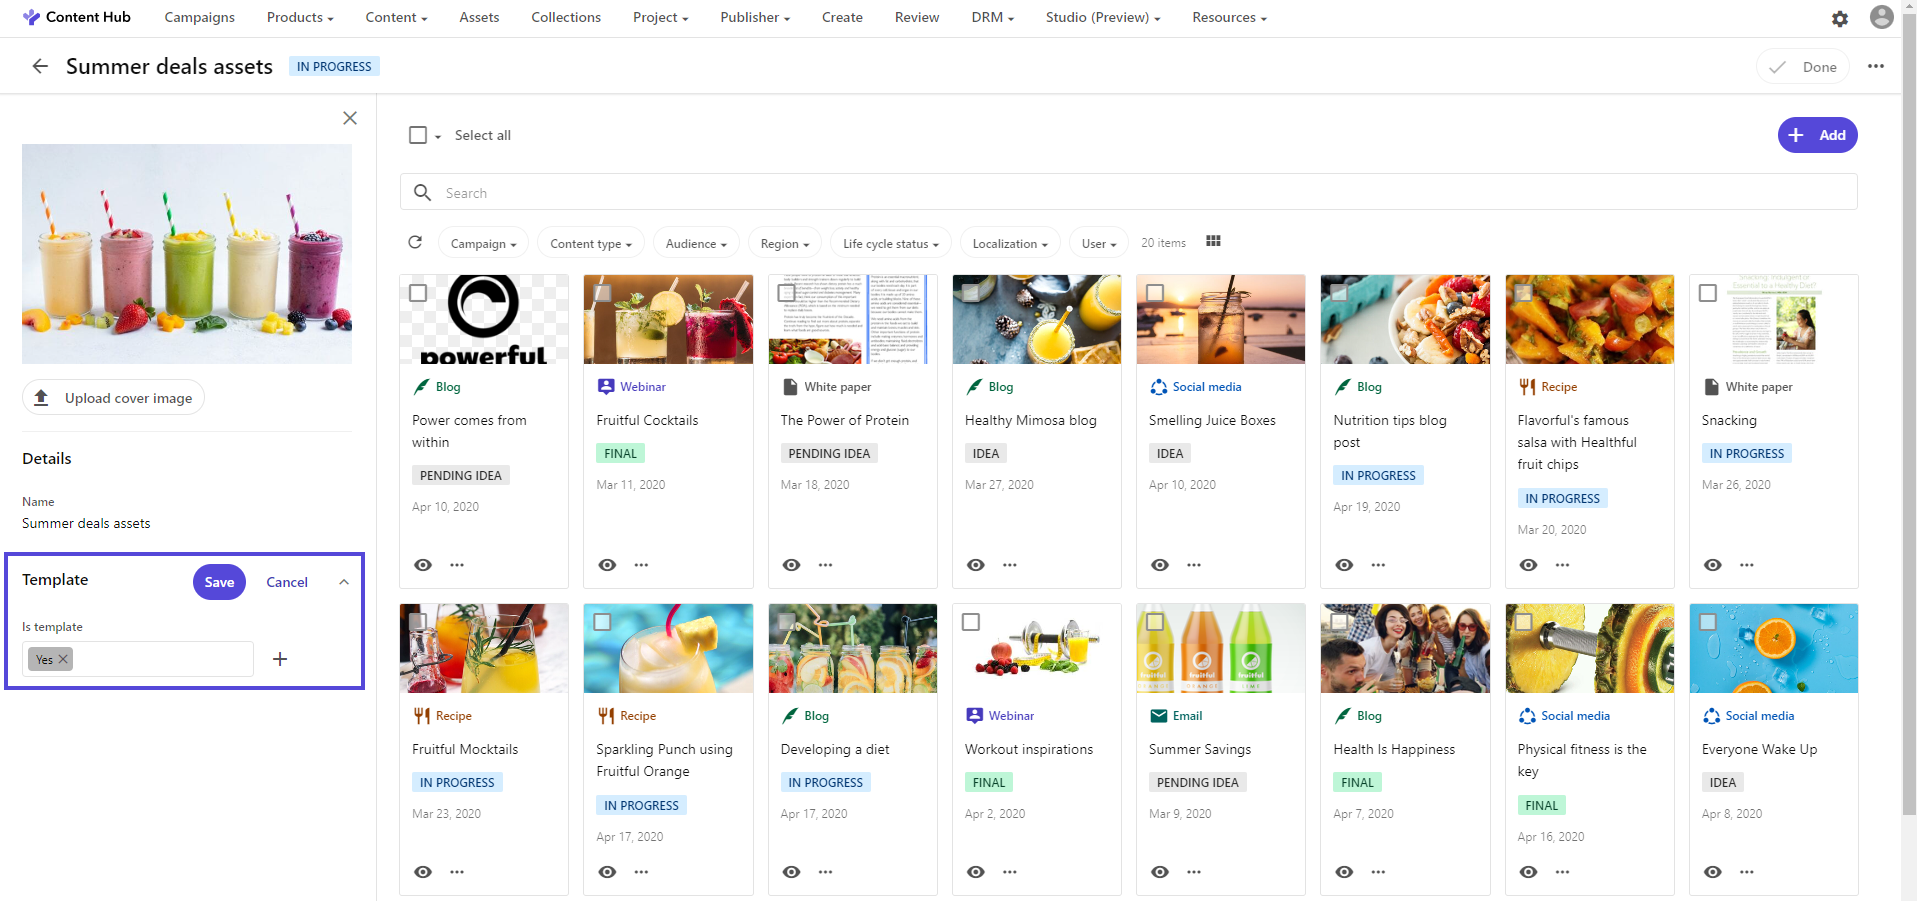Preview Workout inspirations with eye icon
This screenshot has height=901, width=1917.
coord(976,872)
